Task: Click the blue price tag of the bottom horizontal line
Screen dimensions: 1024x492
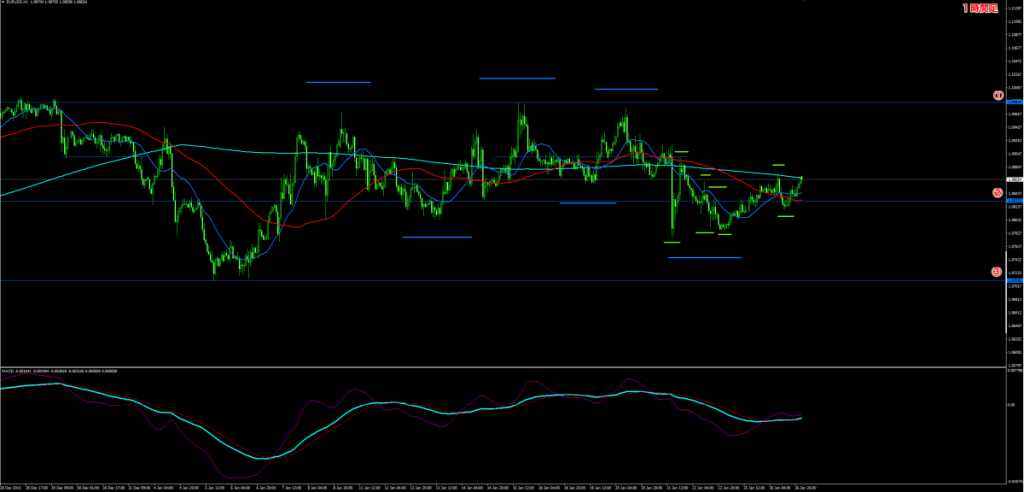Action: [x=1015, y=280]
